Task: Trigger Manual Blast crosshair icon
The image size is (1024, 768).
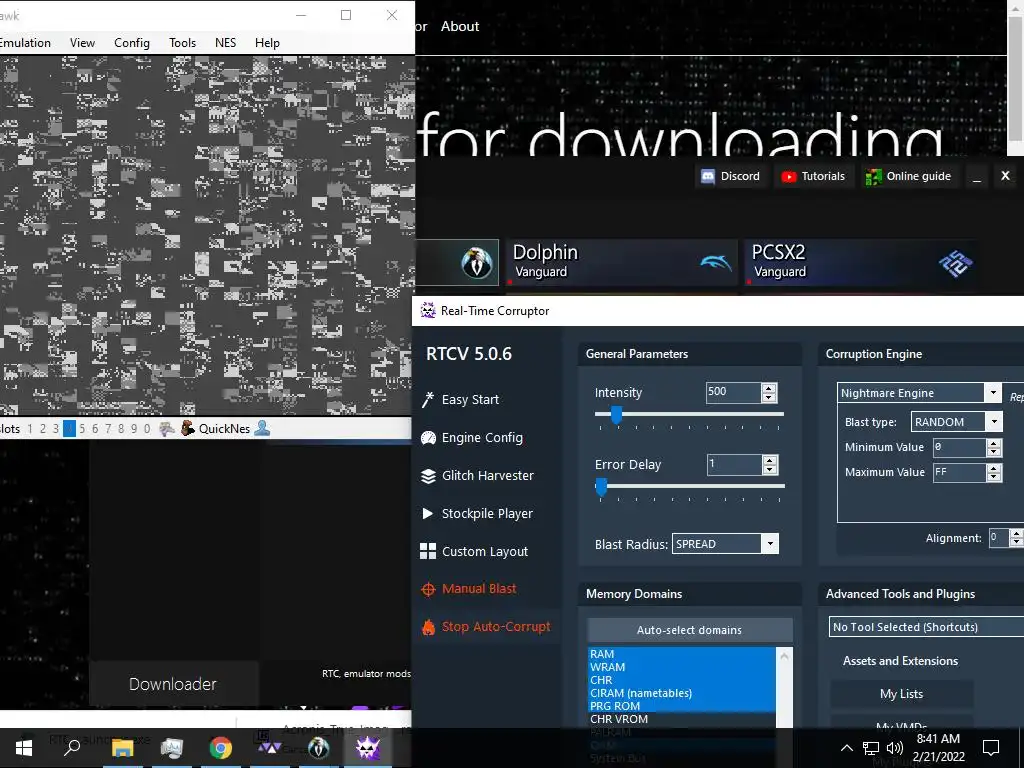Action: (428, 589)
